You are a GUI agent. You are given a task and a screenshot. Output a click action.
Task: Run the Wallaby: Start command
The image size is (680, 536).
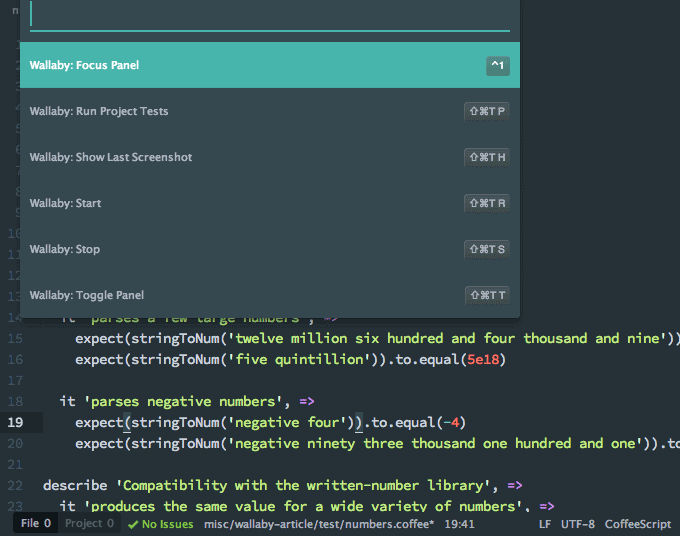270,203
